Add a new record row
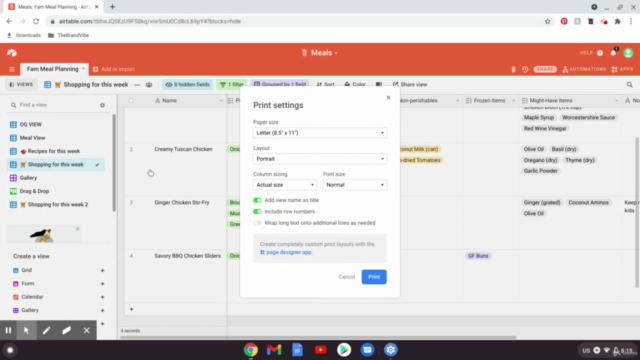This screenshot has height=360, width=640. (x=131, y=309)
